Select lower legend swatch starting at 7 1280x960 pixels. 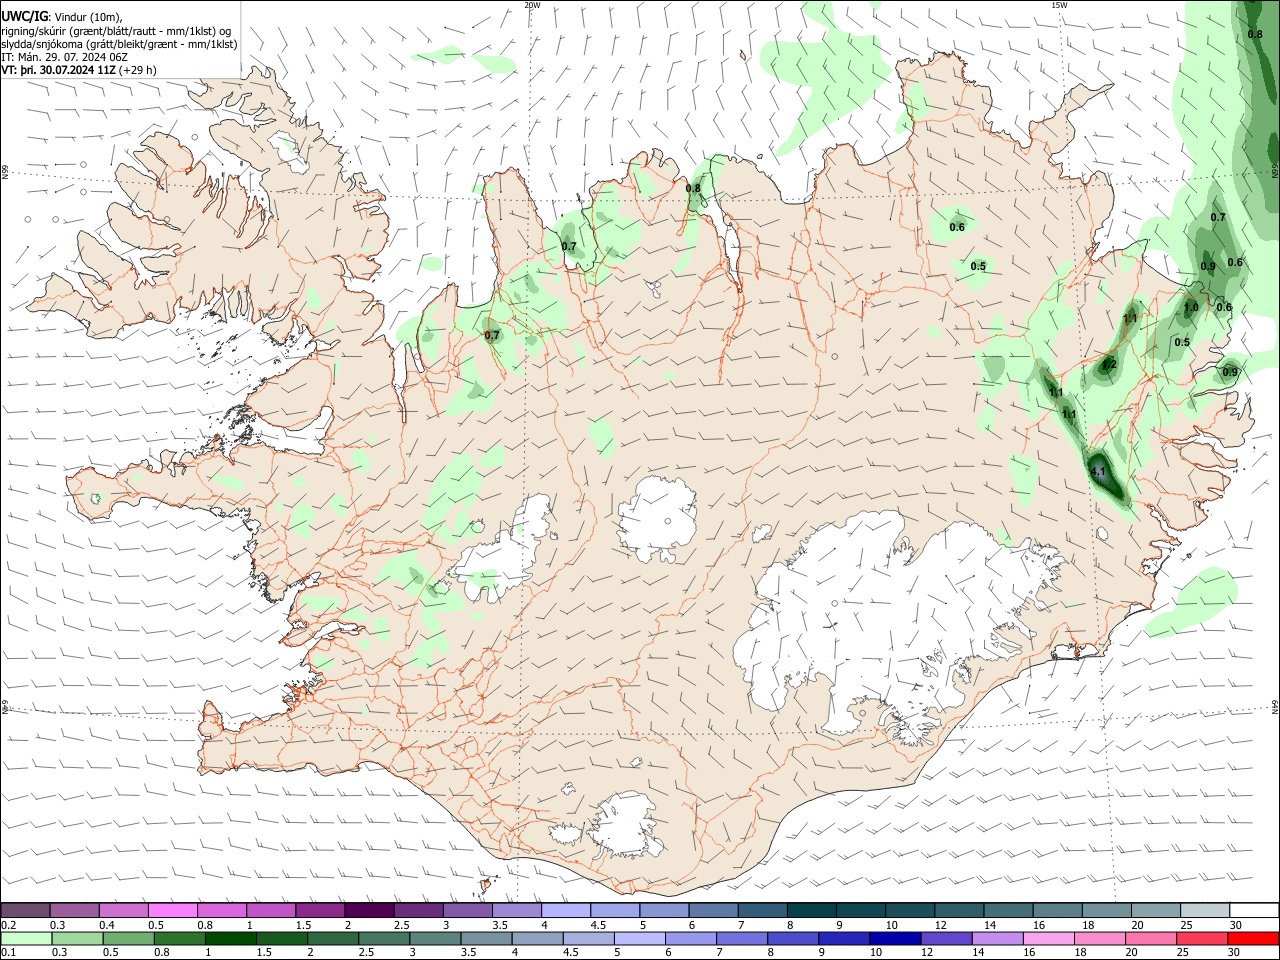click(x=741, y=938)
